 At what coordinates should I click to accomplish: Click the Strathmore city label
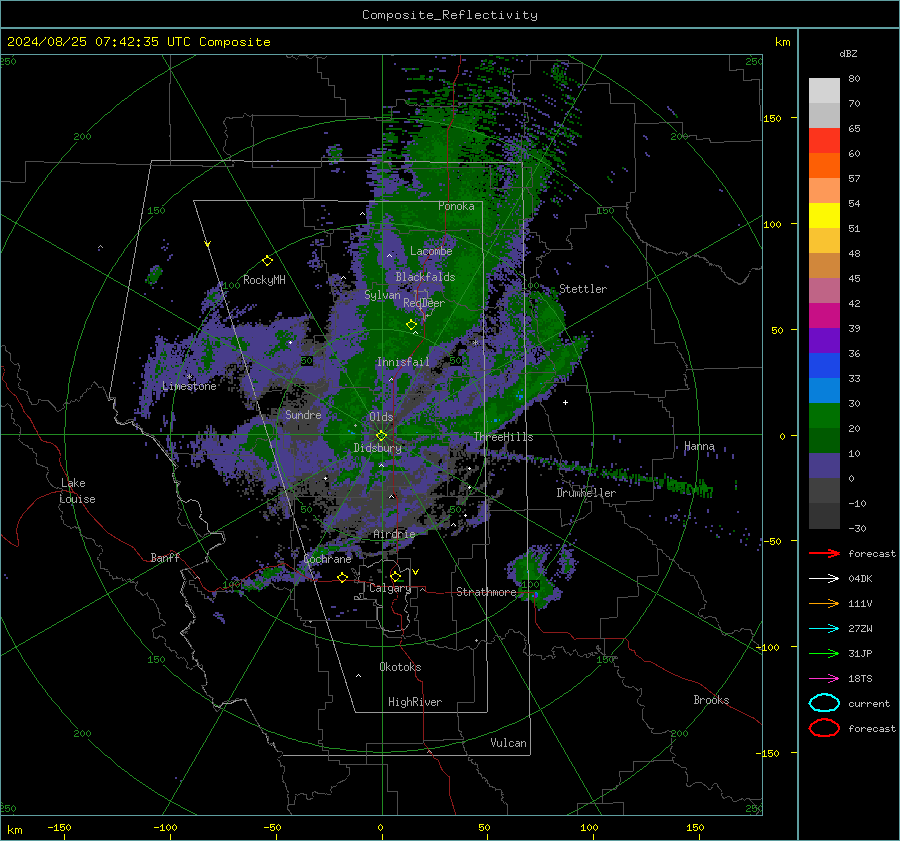click(x=487, y=592)
